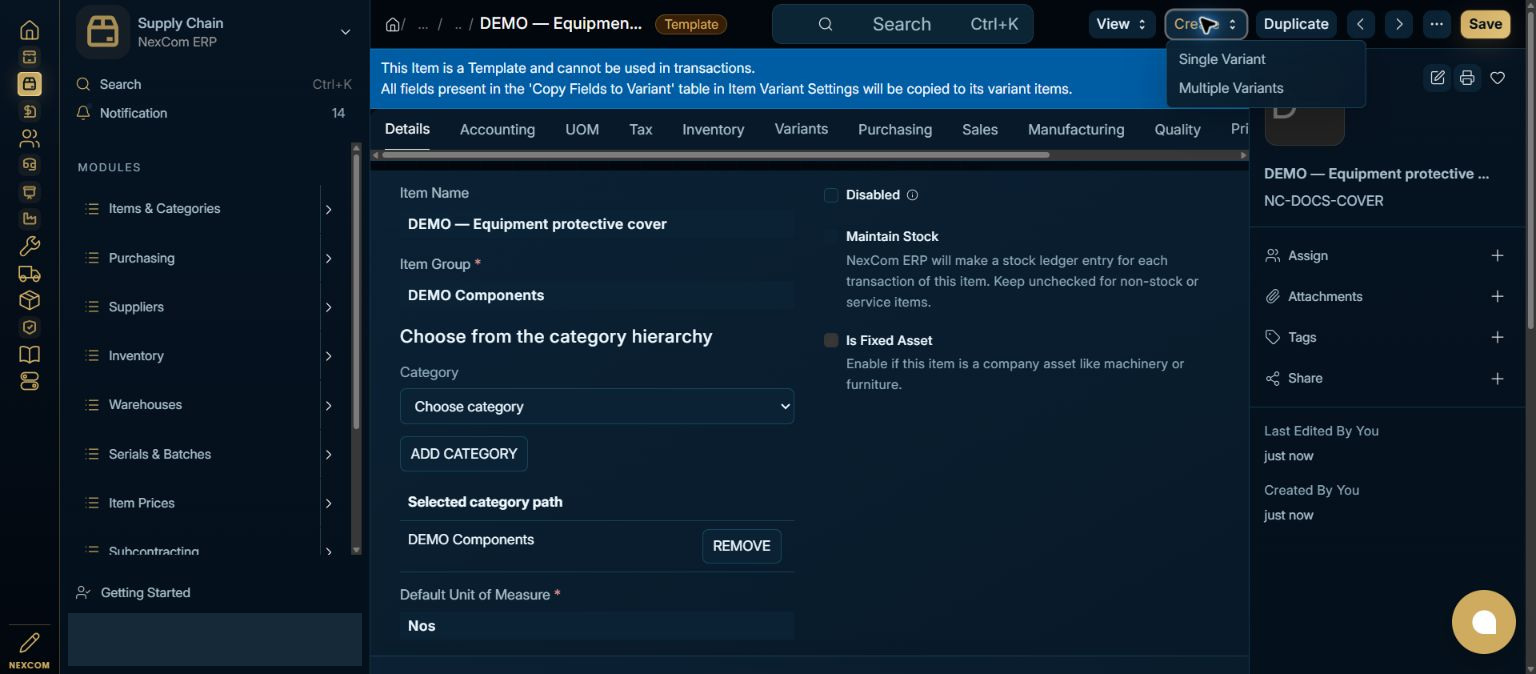1536x674 pixels.
Task: Open the home icon in the icon rail
Action: 29,30
